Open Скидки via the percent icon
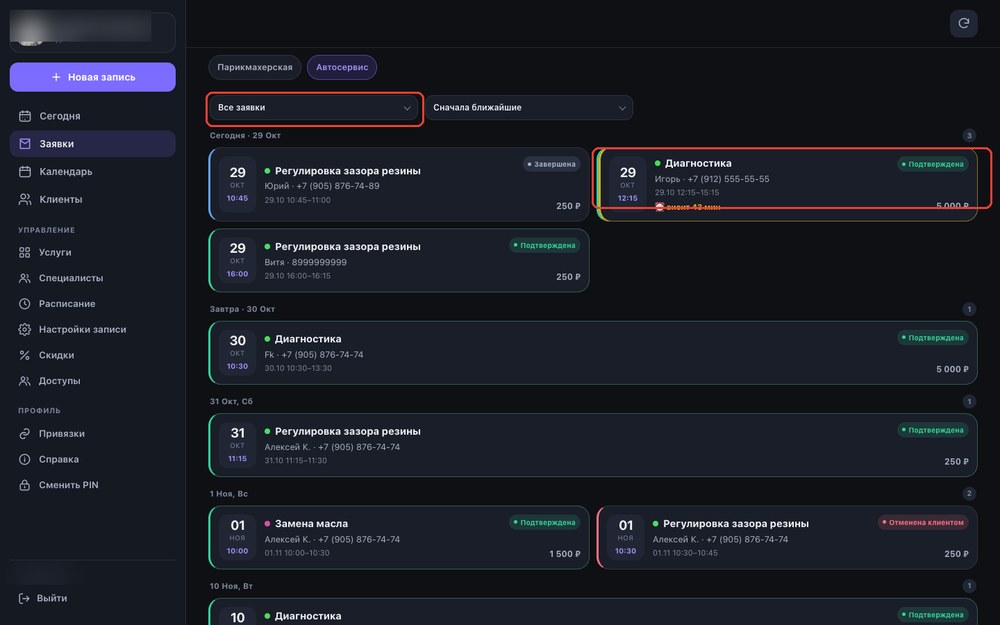 coord(24,355)
